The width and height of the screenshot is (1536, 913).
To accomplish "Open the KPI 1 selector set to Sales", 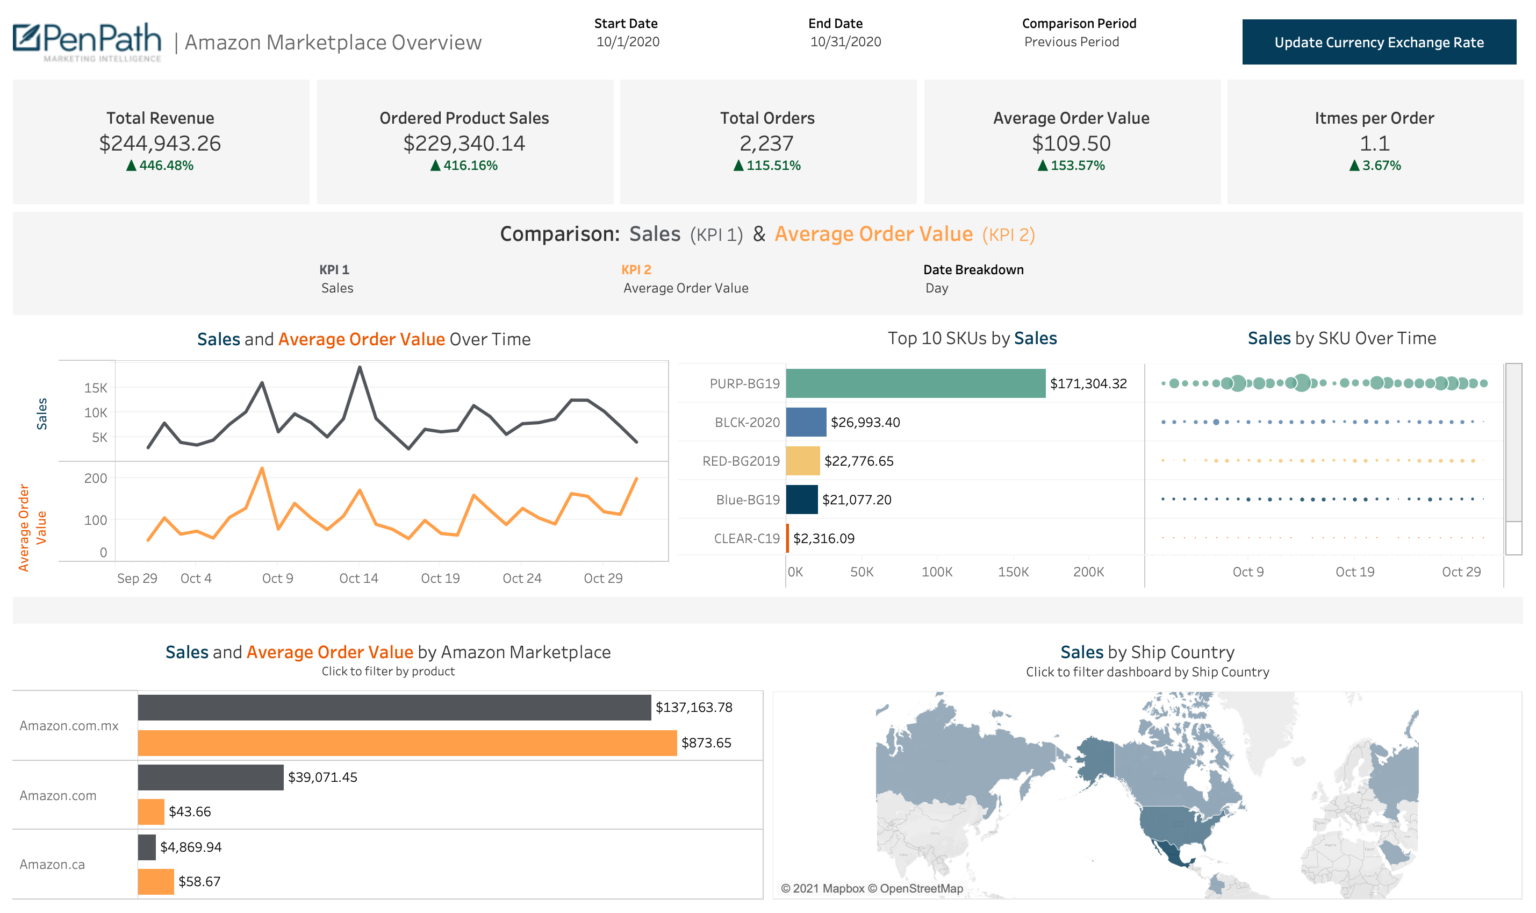I will pyautogui.click(x=337, y=288).
